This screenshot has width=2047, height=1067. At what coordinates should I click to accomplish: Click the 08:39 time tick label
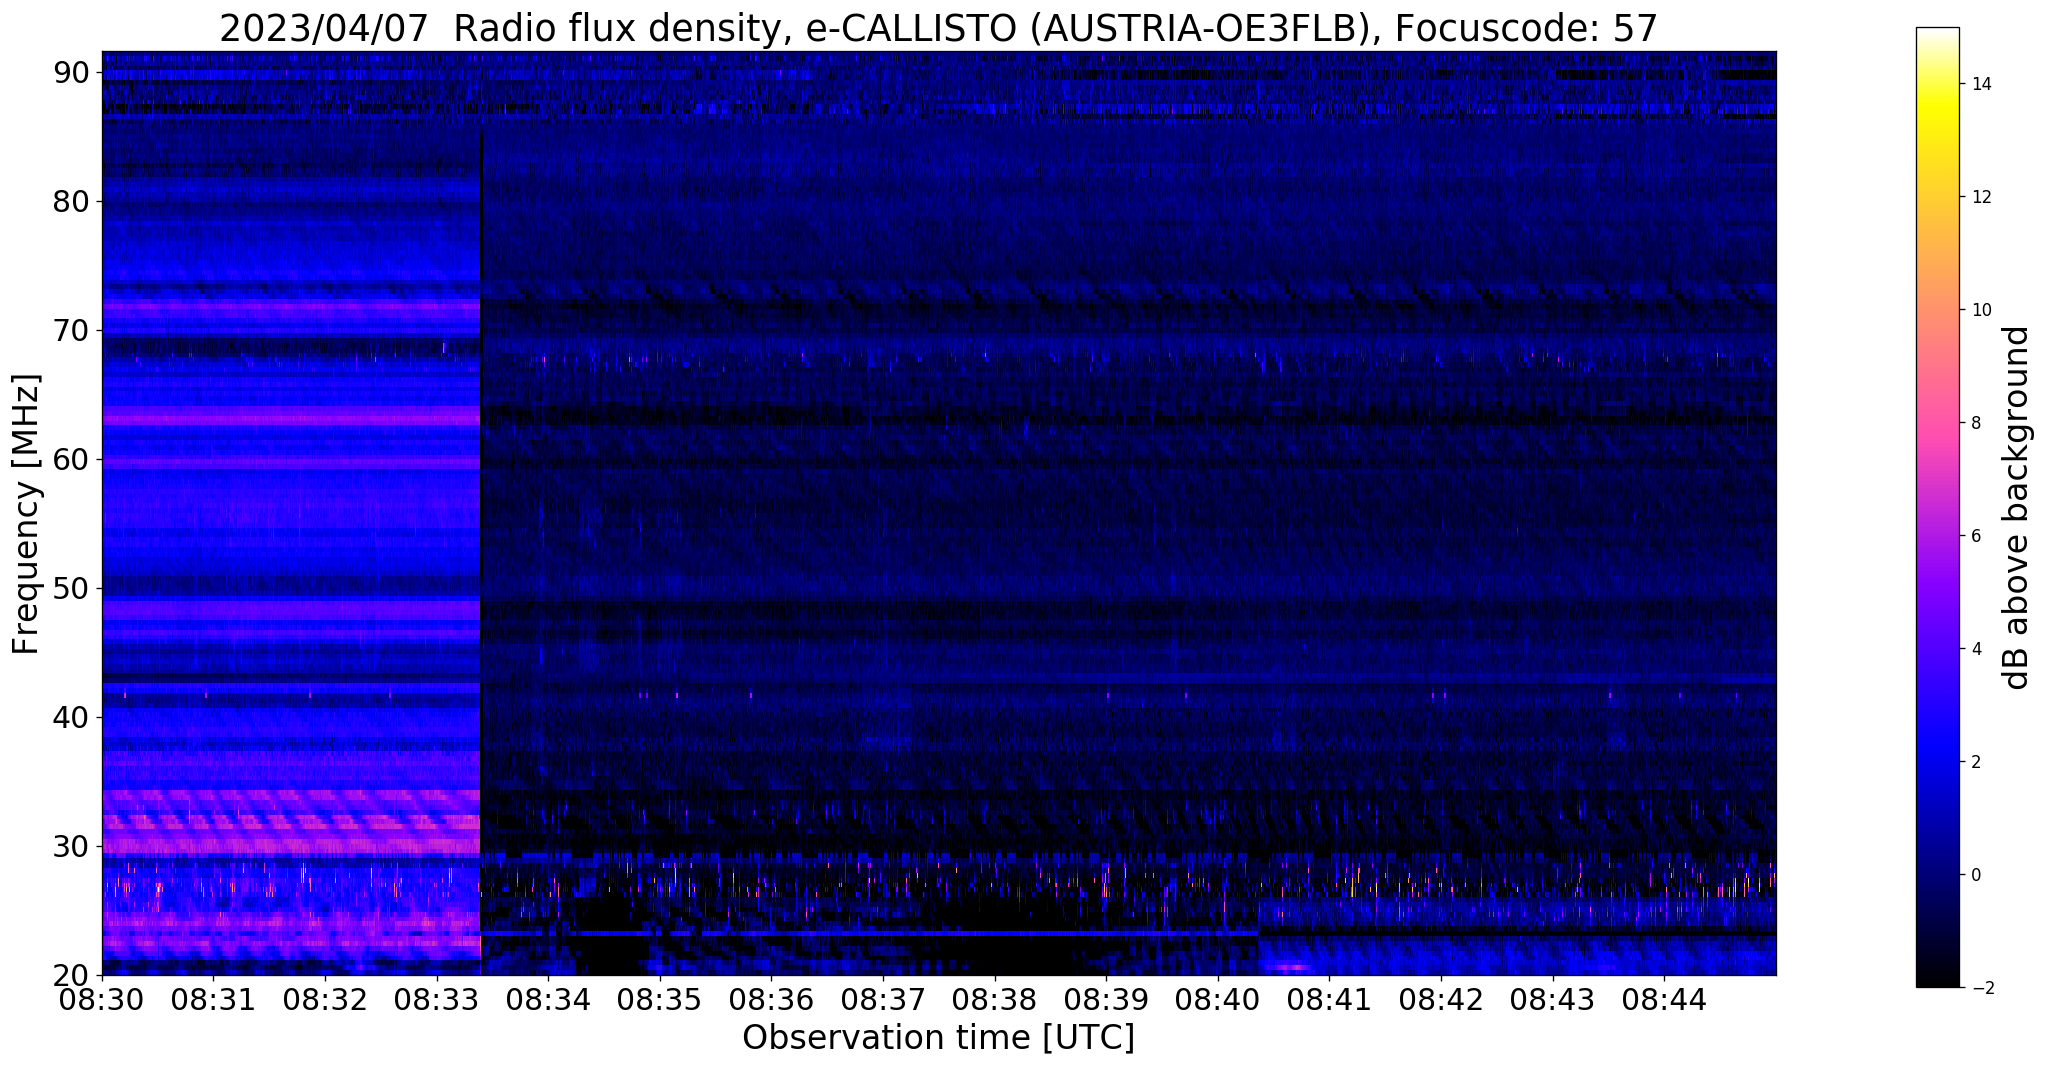[1106, 999]
